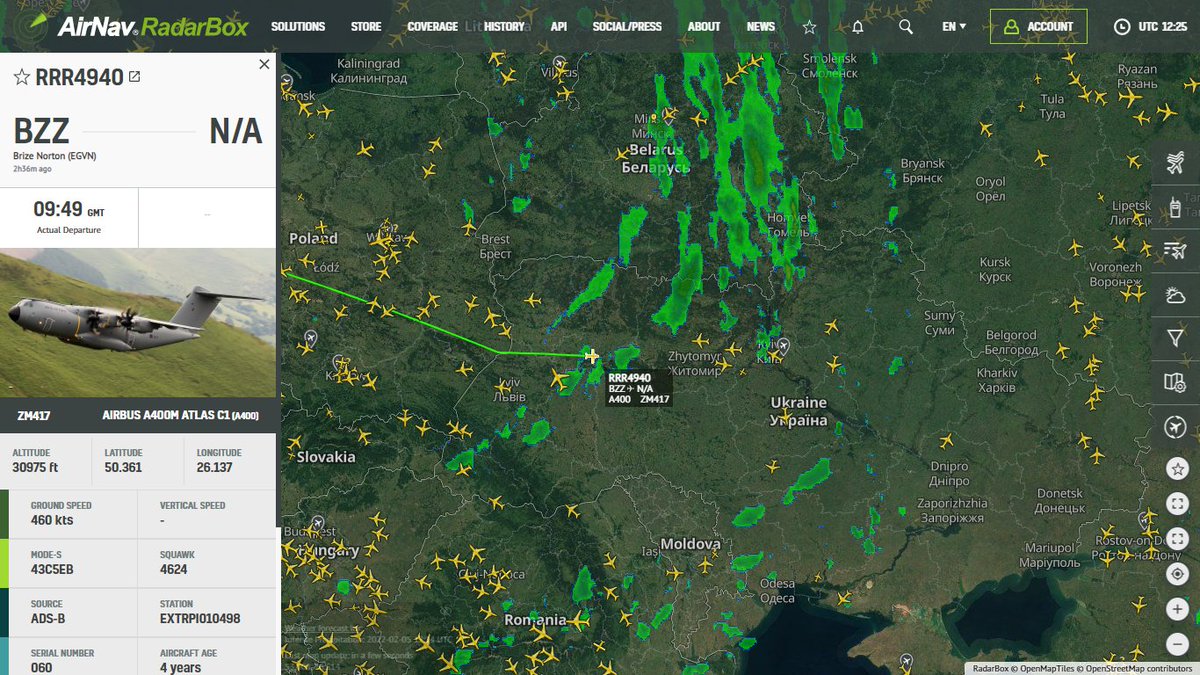This screenshot has width=1200, height=675.
Task: Open the map settings icon
Action: (x=1176, y=382)
